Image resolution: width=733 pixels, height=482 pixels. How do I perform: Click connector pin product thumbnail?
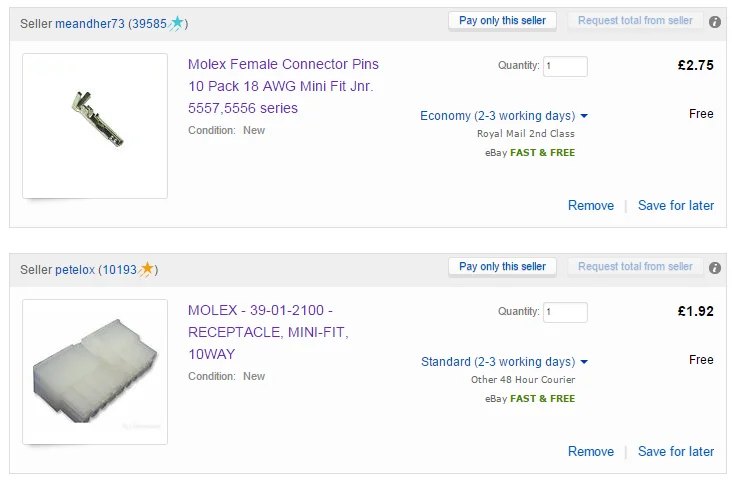[x=95, y=126]
